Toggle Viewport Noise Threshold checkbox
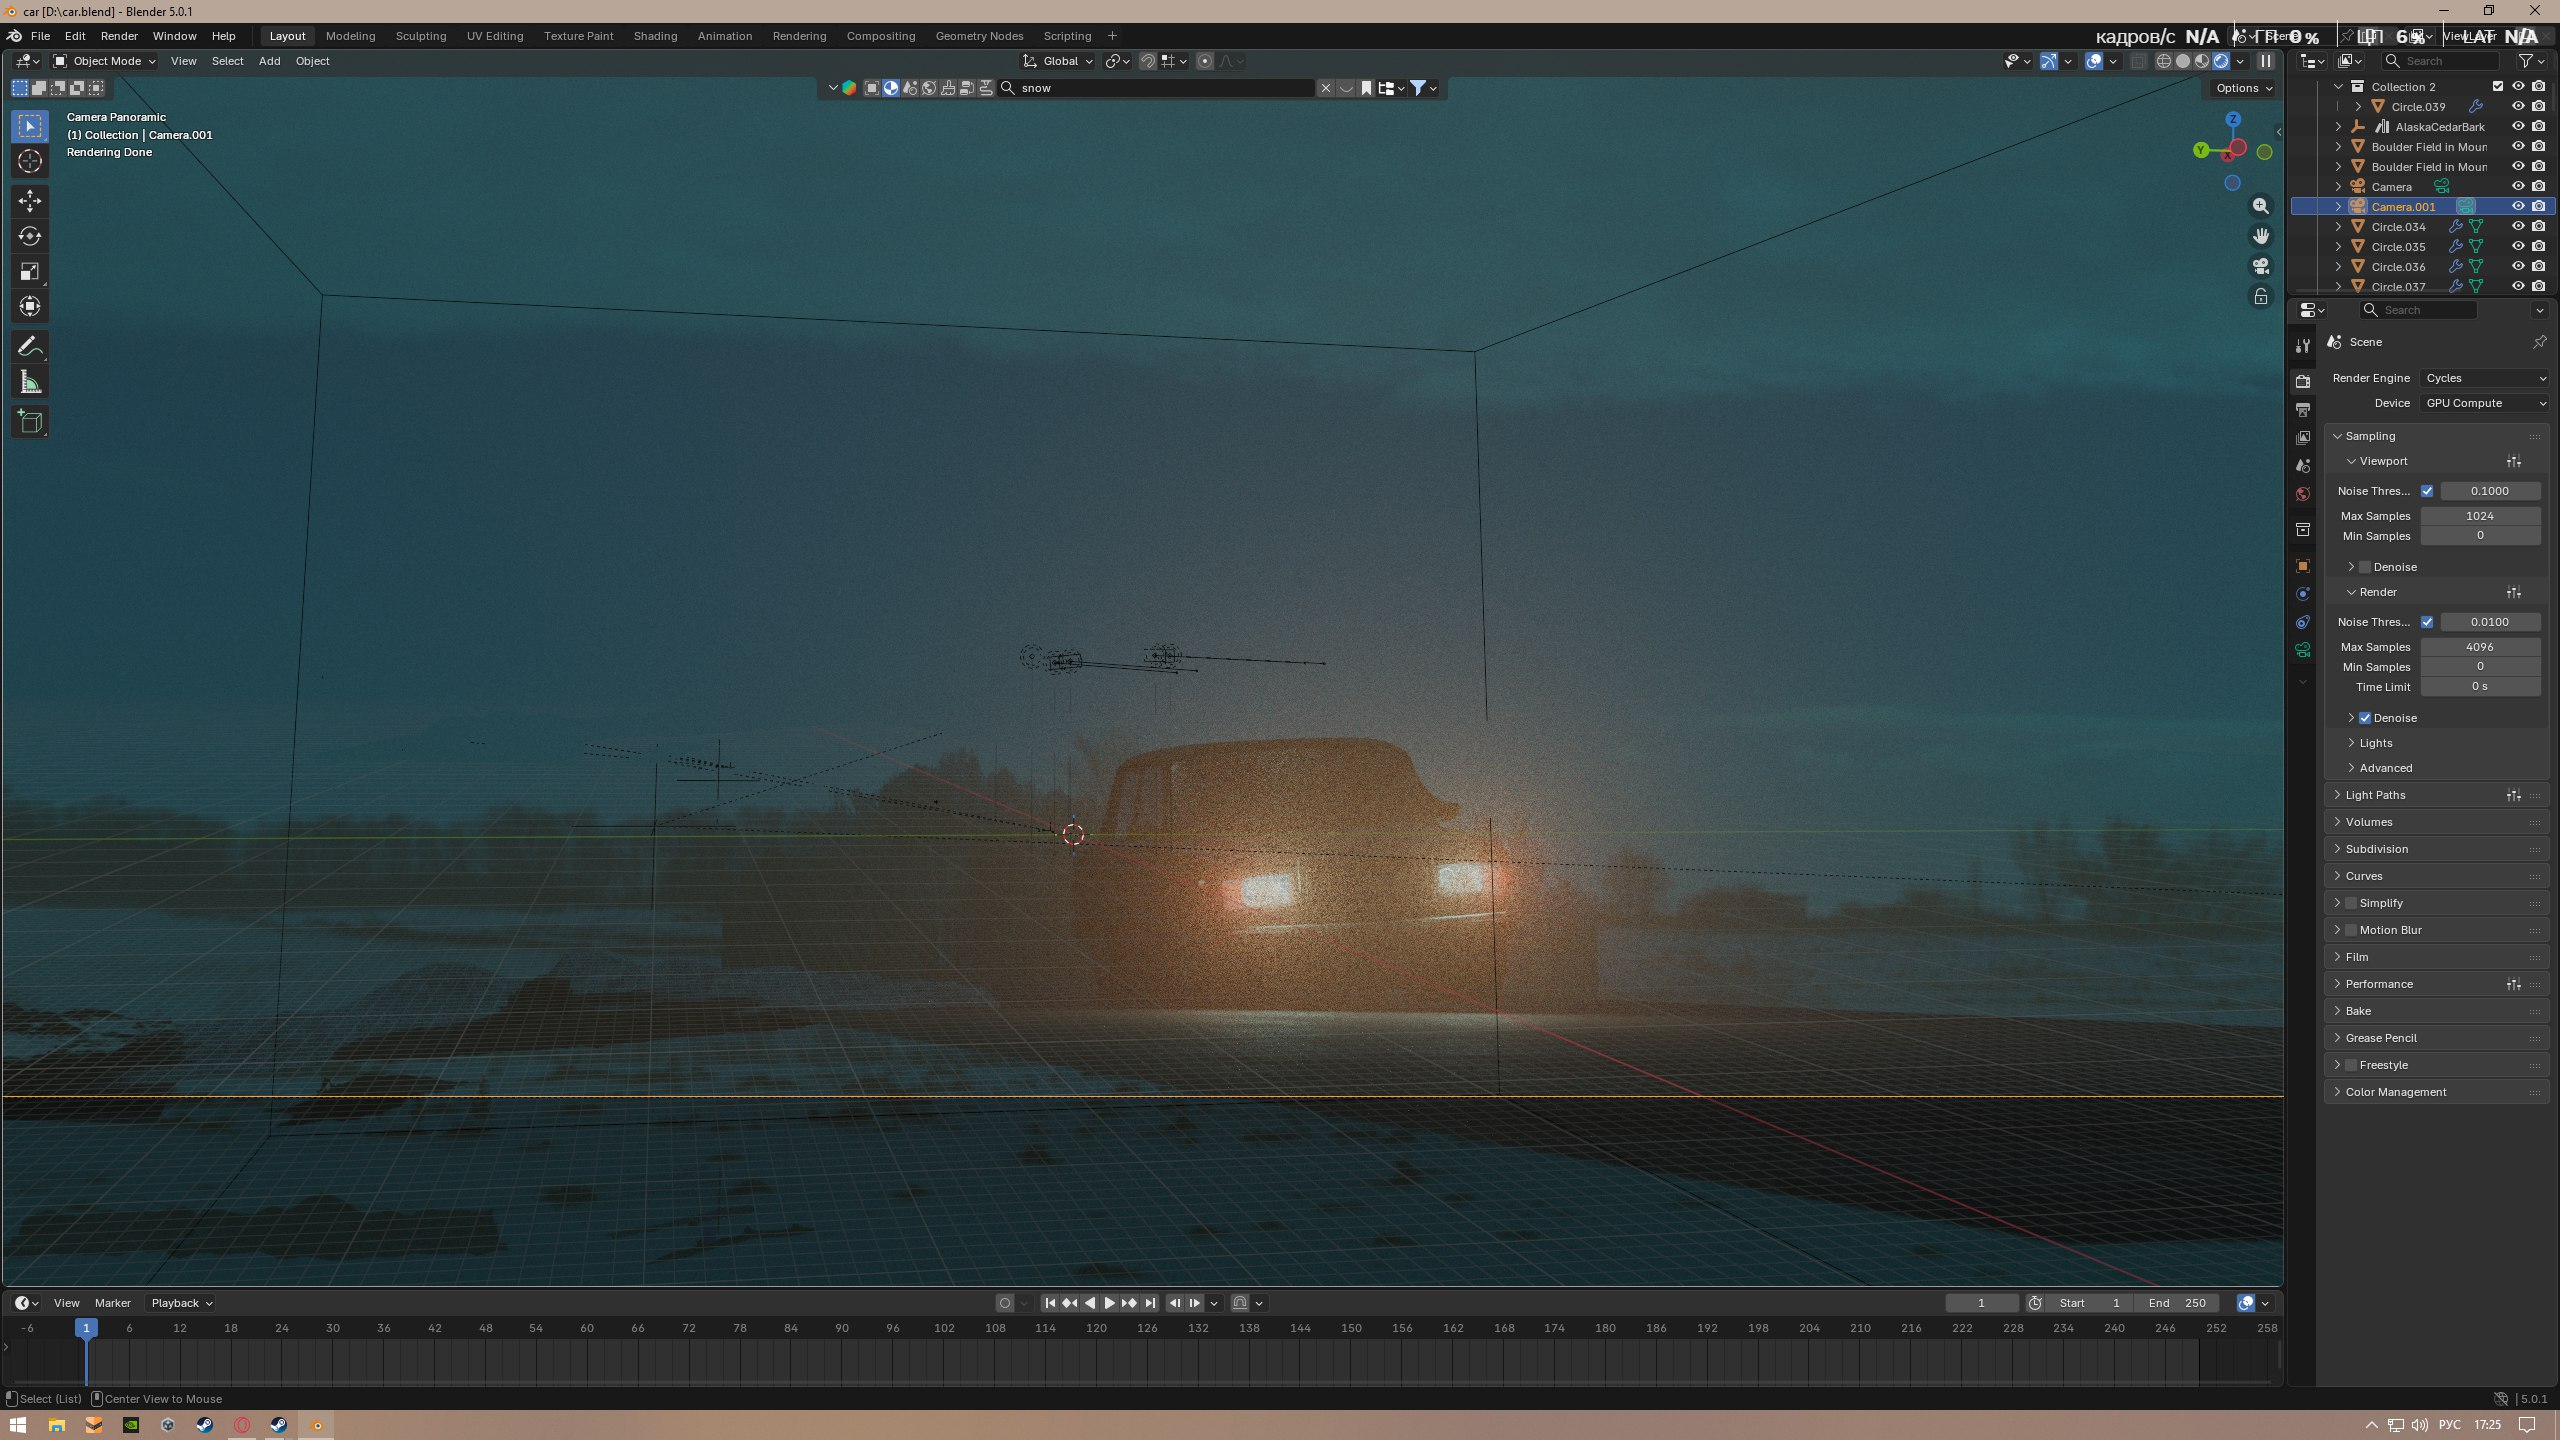 click(2427, 491)
